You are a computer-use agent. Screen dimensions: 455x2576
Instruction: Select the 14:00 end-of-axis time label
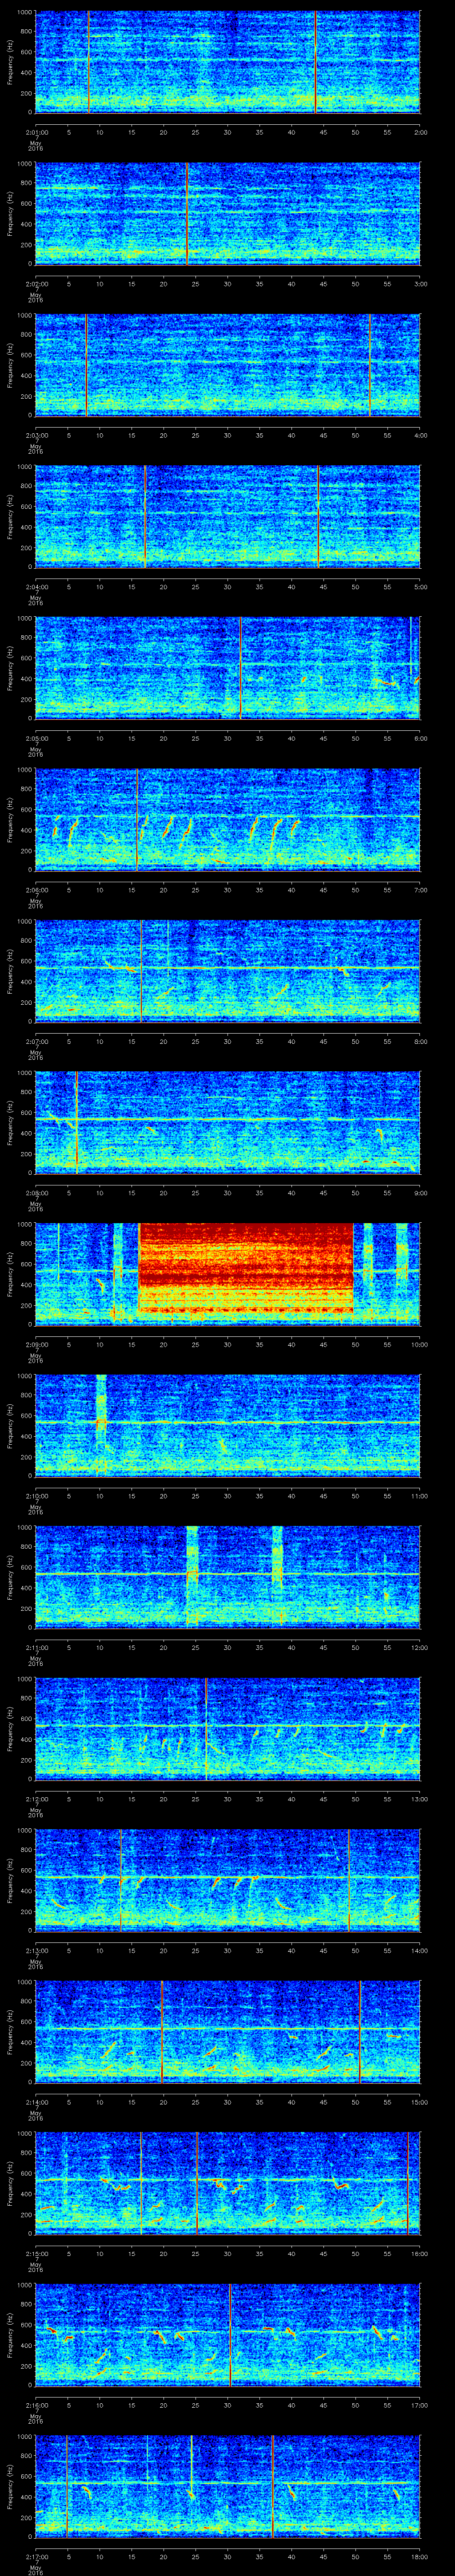(x=419, y=1950)
